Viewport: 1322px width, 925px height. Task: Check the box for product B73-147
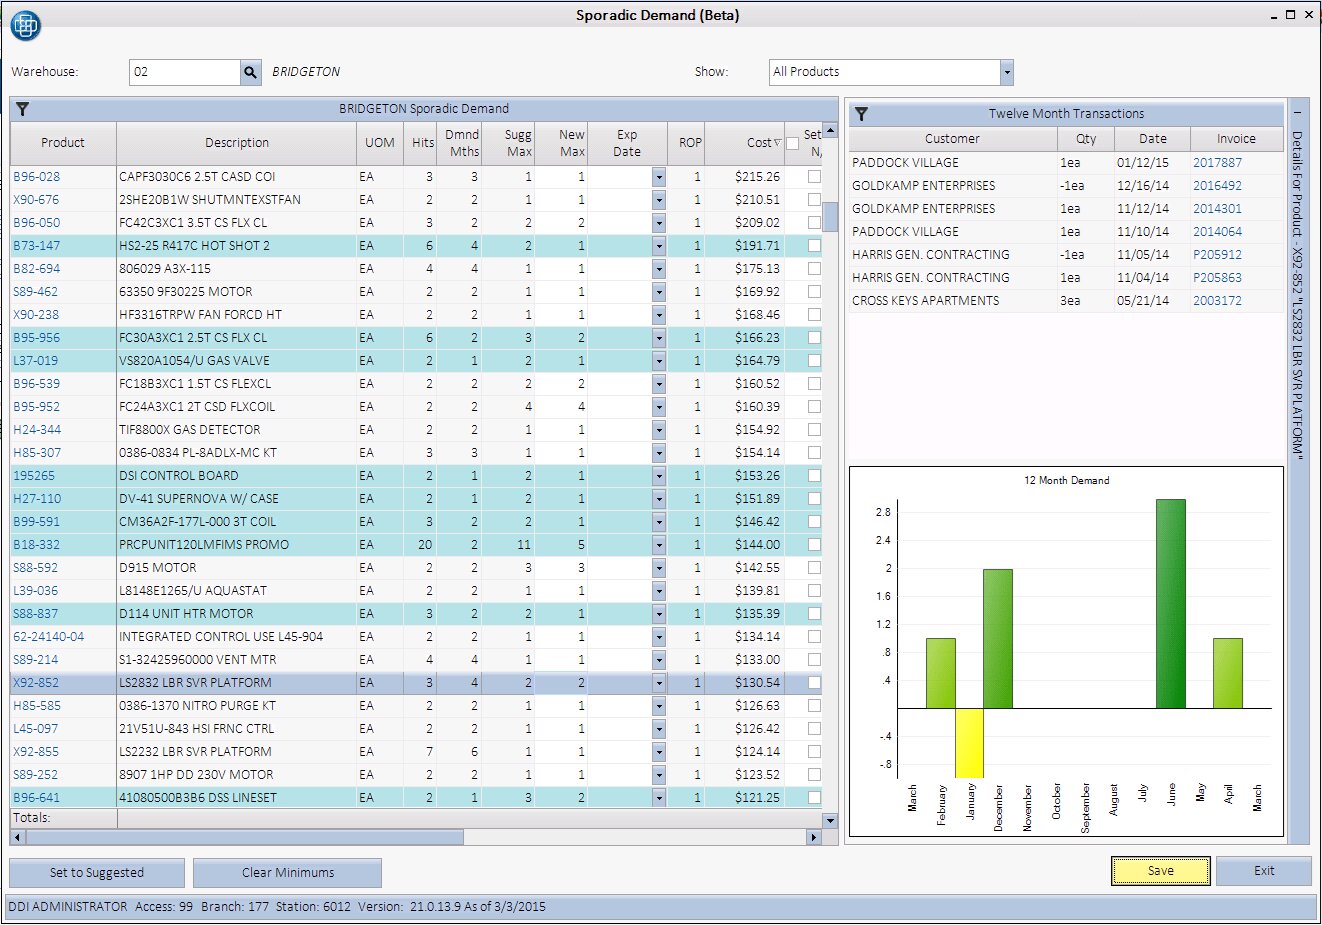(814, 246)
